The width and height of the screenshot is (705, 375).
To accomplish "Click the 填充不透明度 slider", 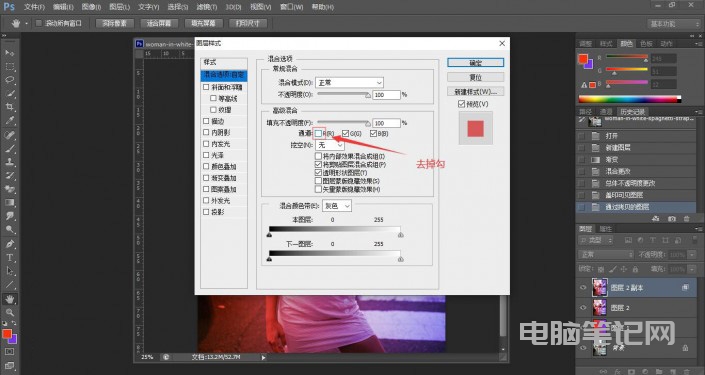I will [344, 123].
